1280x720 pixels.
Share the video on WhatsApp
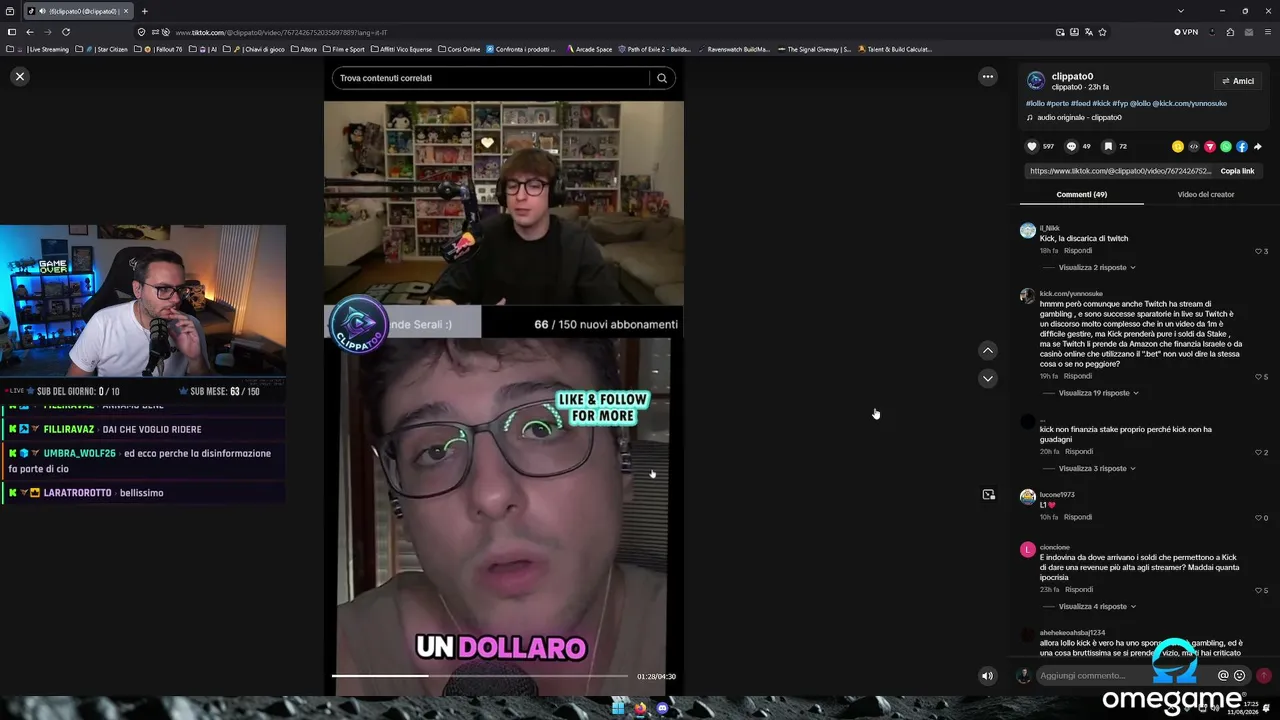[x=1226, y=147]
